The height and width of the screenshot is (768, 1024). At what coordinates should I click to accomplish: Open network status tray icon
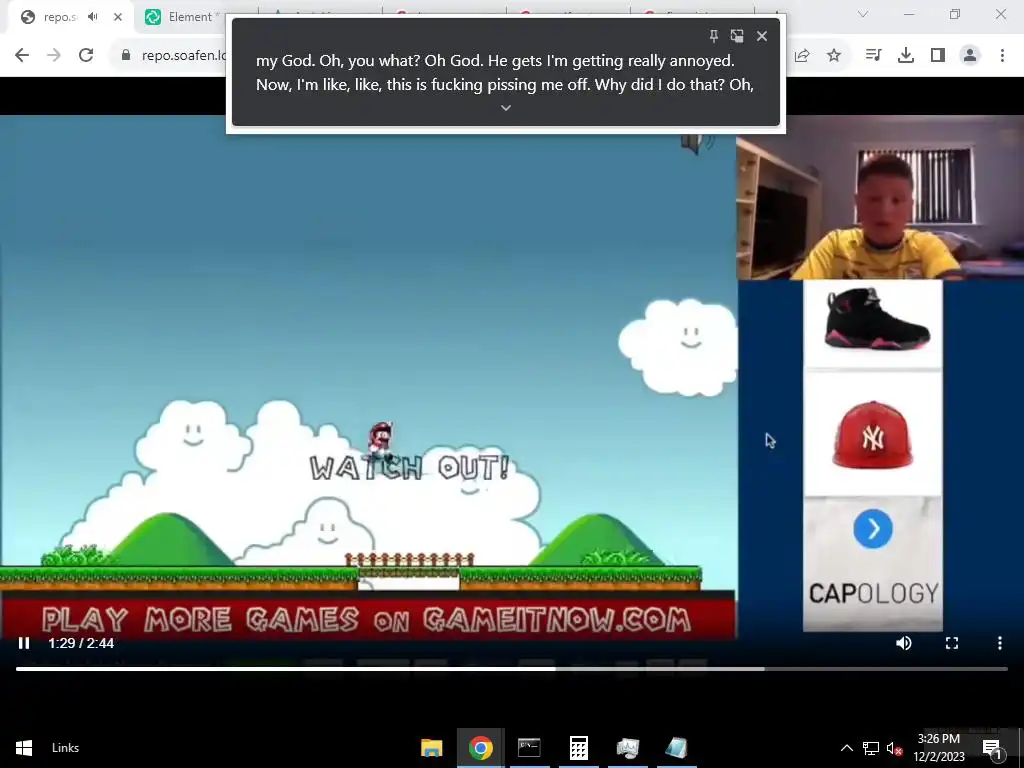[x=871, y=748]
